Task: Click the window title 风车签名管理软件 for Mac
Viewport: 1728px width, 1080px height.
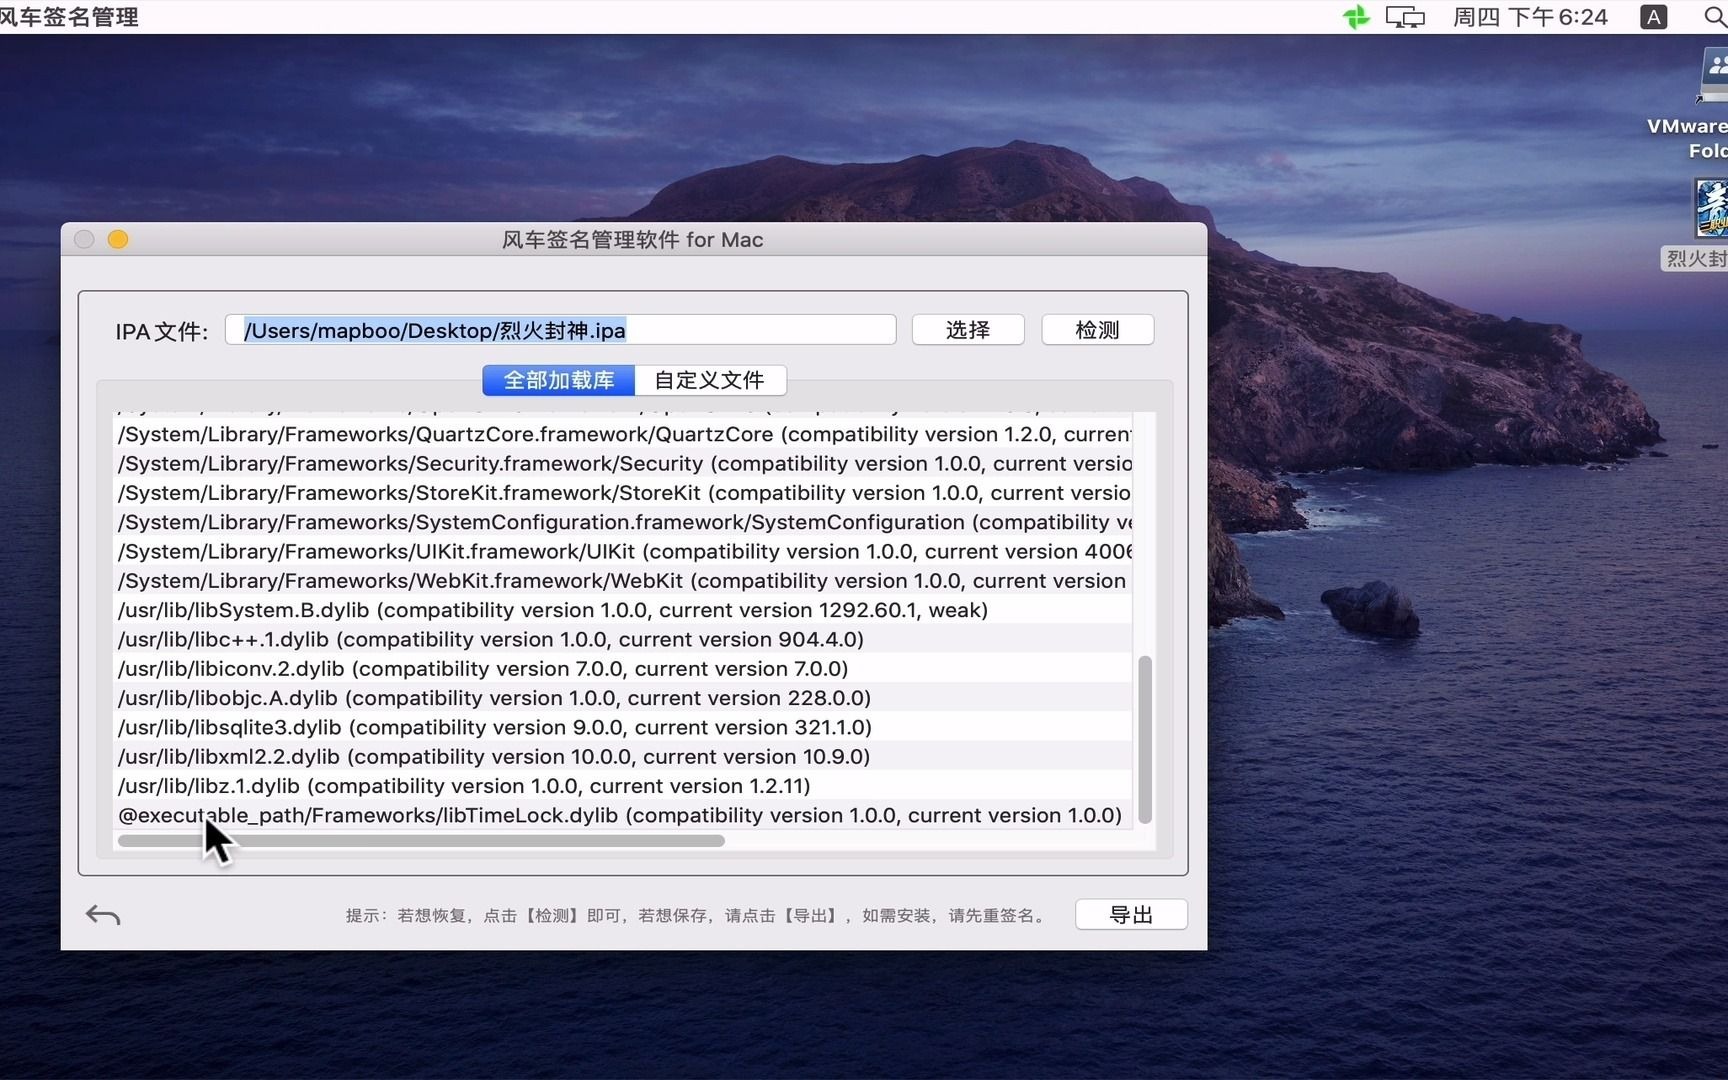Action: 632,240
